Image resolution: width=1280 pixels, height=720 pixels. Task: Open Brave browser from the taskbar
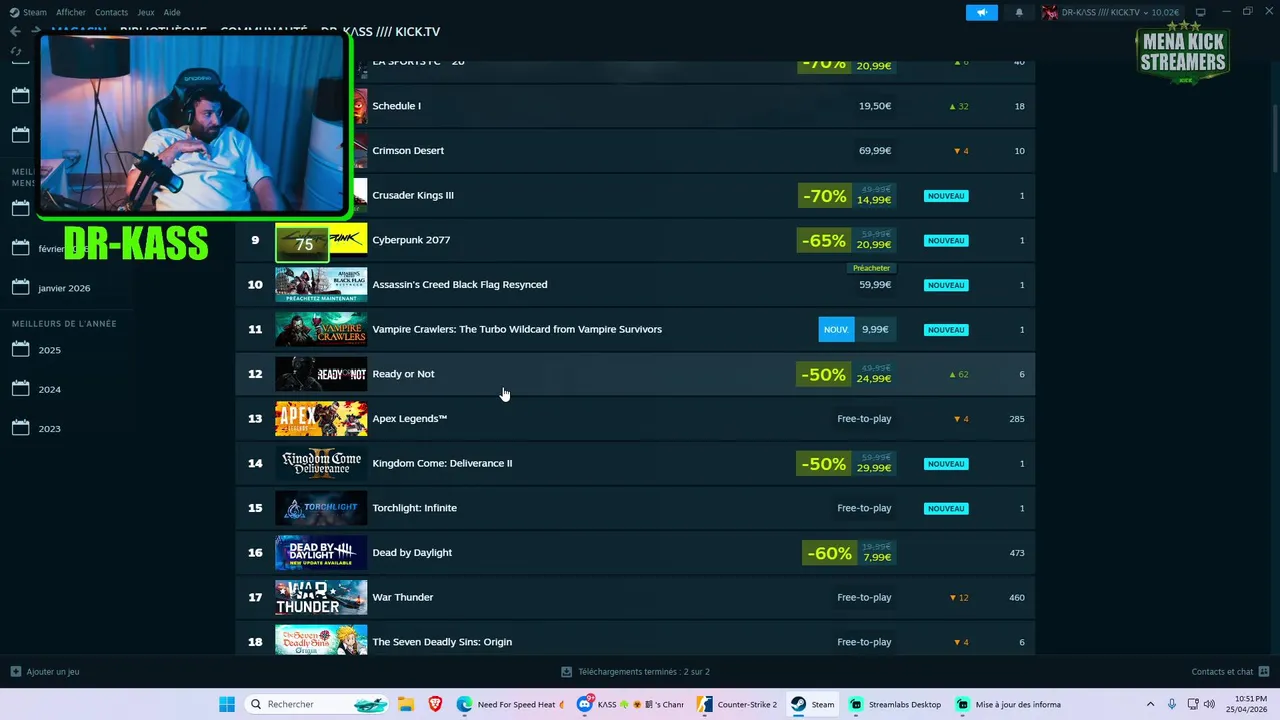[x=435, y=704]
